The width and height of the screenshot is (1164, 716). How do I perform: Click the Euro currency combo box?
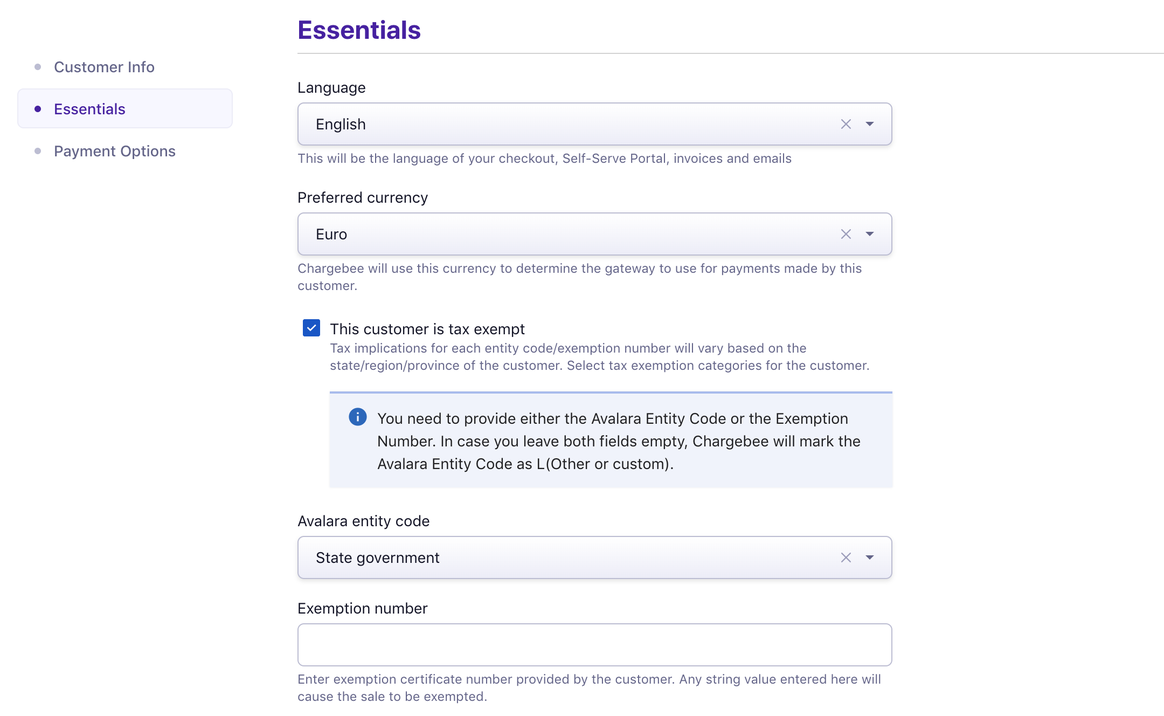560,234
